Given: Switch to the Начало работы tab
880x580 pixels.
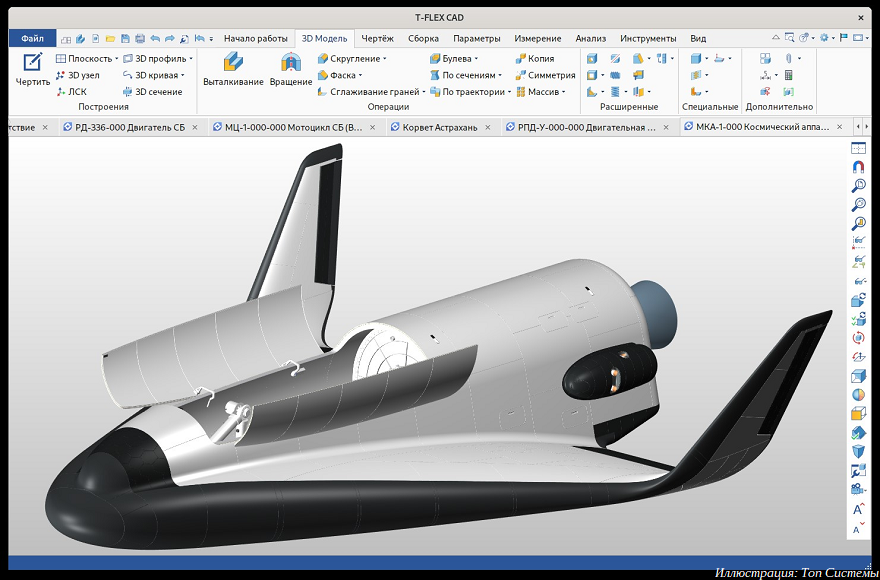Looking at the screenshot, I should tap(255, 39).
